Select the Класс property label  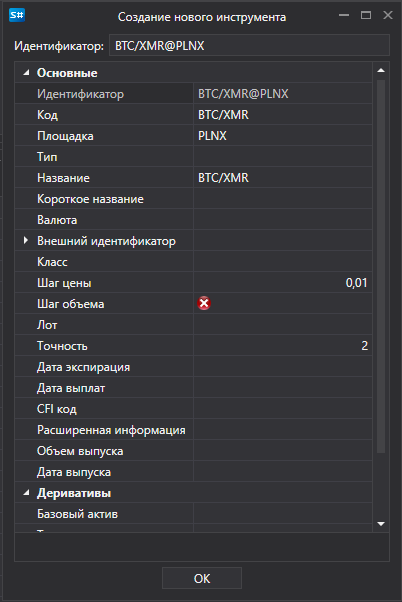pyautogui.click(x=52, y=261)
